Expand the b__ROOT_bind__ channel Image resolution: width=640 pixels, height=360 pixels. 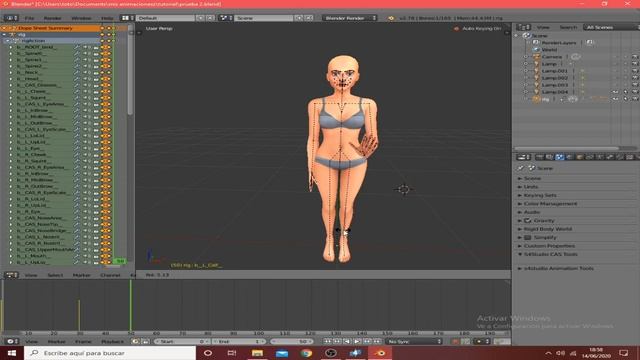click(x=11, y=47)
